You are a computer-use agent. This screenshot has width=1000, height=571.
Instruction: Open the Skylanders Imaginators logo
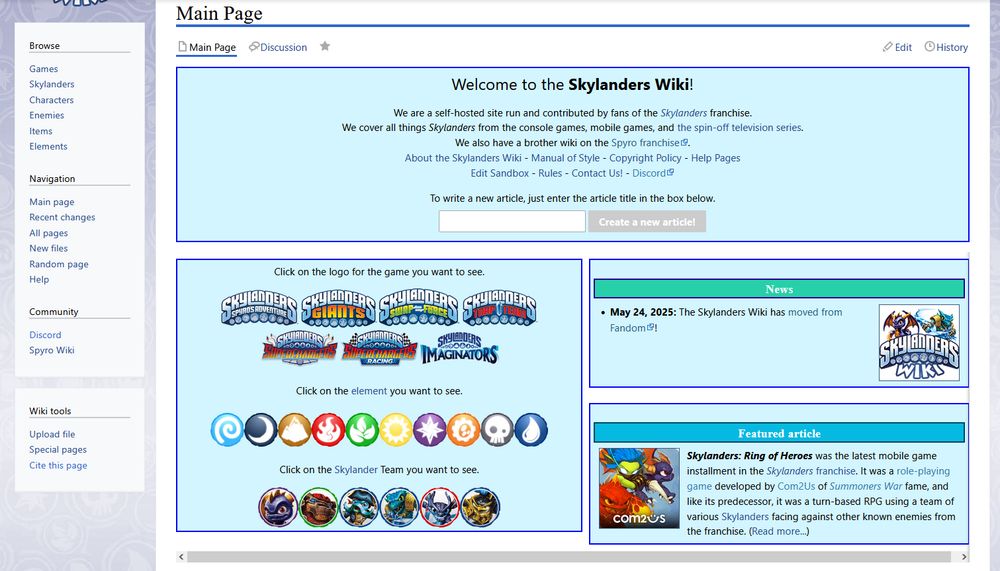pyautogui.click(x=459, y=348)
